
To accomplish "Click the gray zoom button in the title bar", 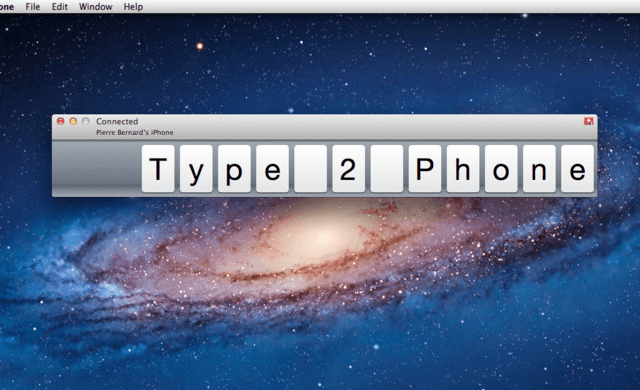I will click(x=85, y=121).
